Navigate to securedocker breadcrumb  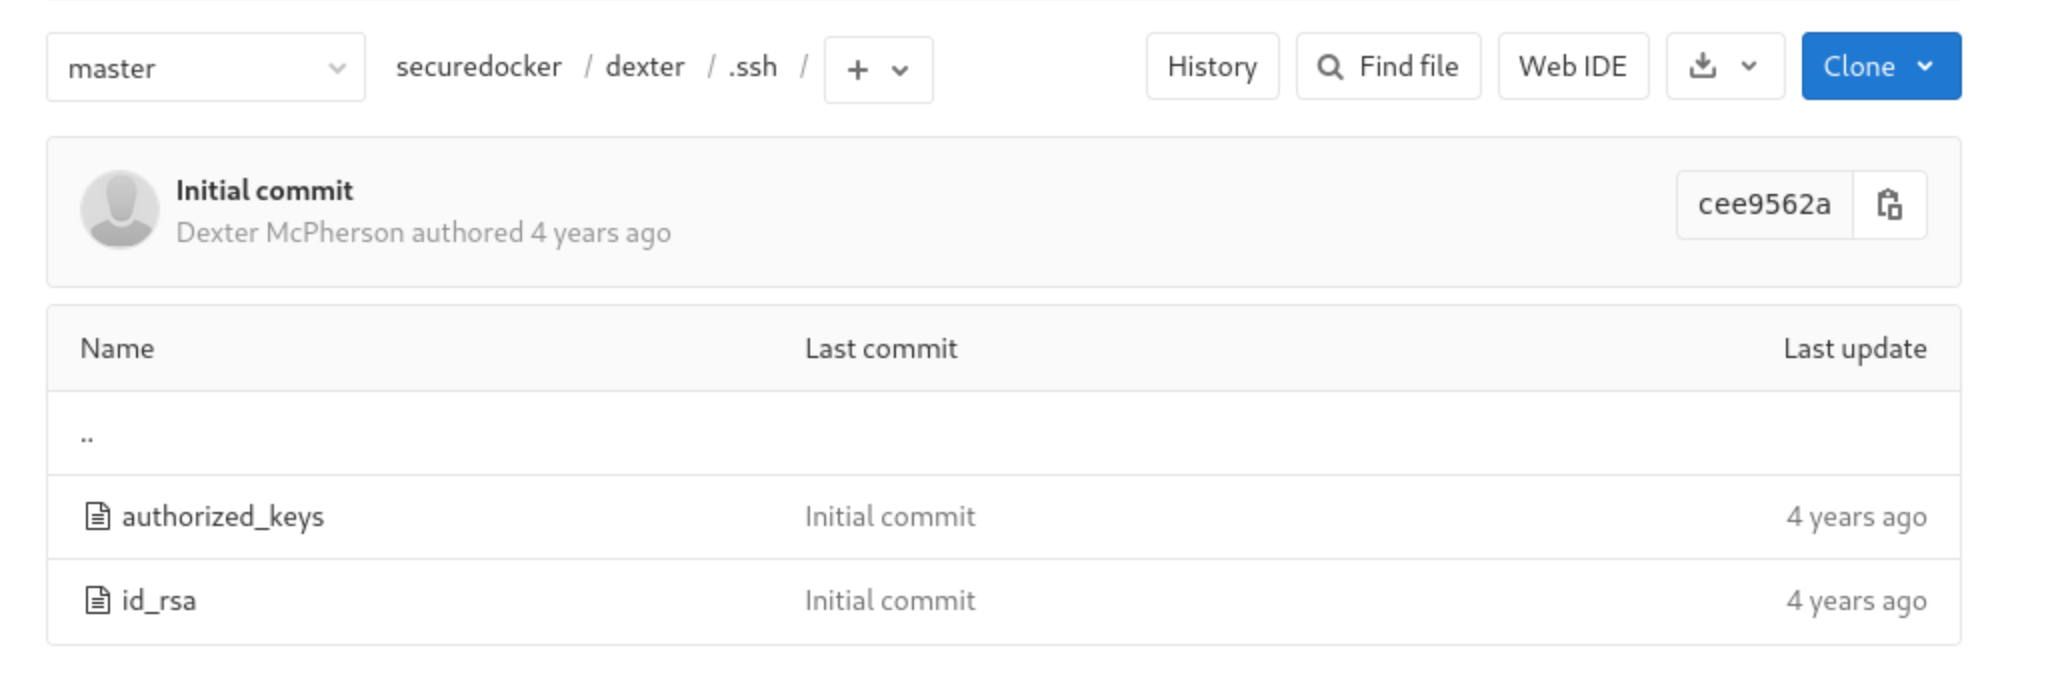click(x=478, y=66)
